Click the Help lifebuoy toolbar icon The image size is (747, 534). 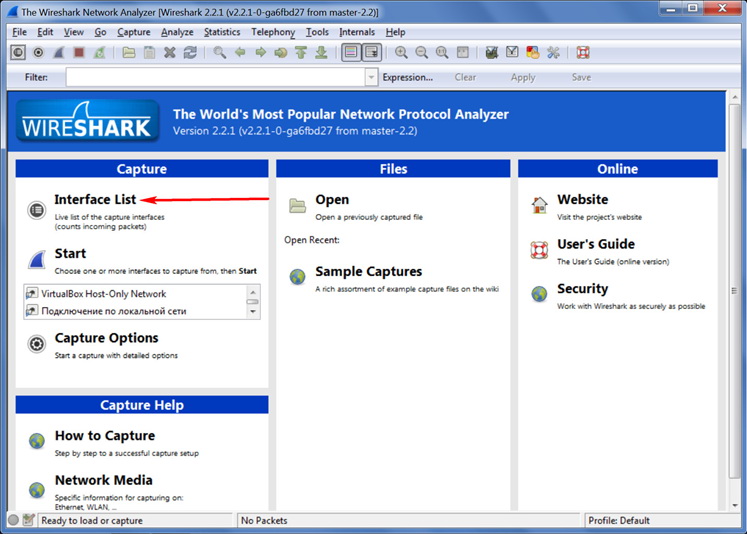[x=583, y=53]
